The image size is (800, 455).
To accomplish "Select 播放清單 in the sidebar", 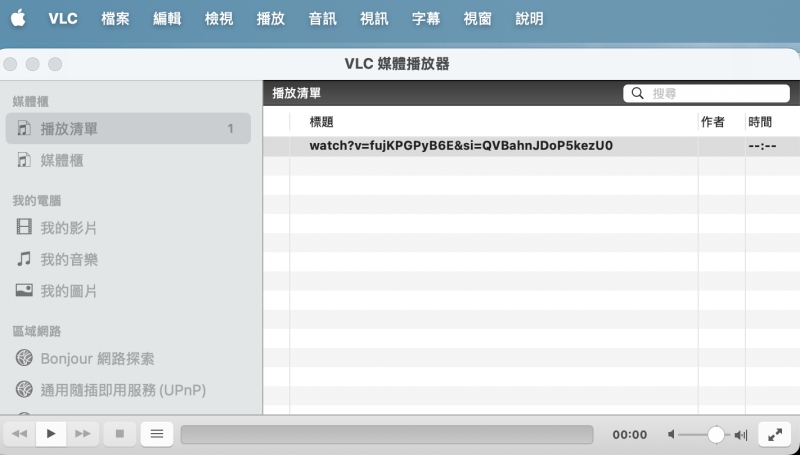I will [x=128, y=129].
